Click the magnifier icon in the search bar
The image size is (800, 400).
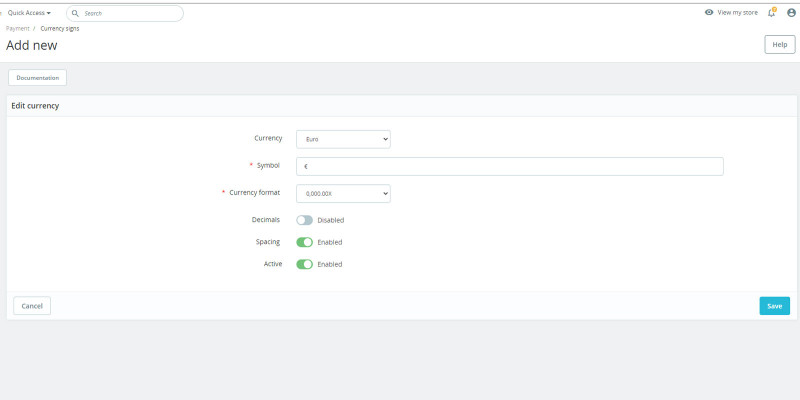[x=75, y=14]
